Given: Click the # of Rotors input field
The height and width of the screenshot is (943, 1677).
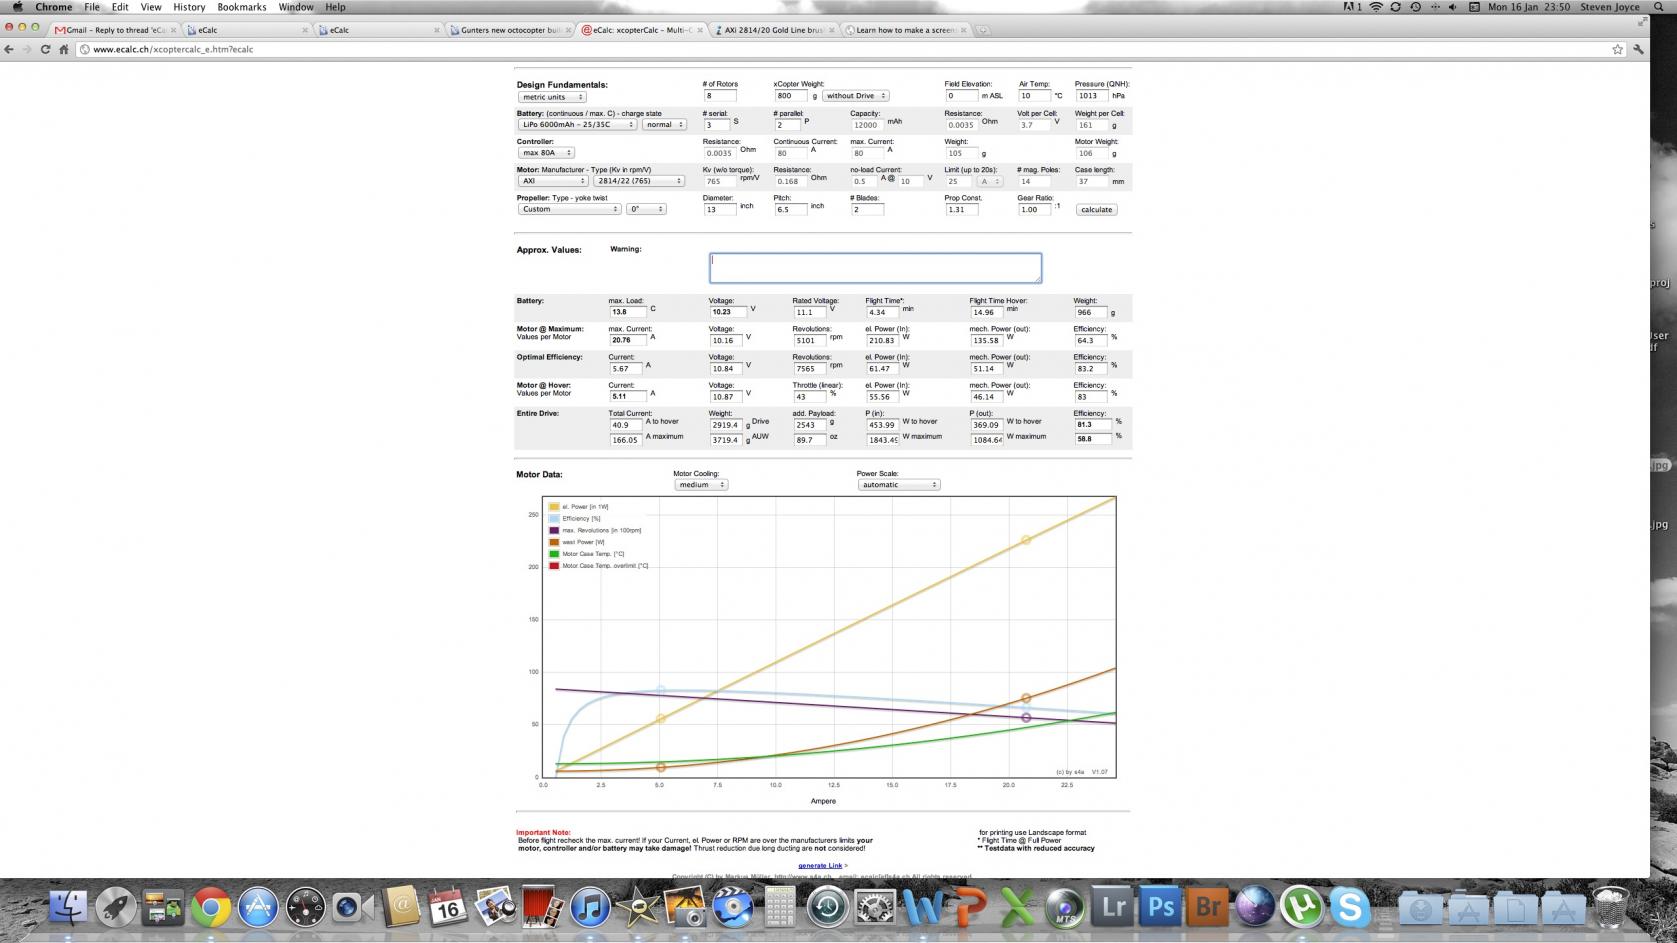Looking at the screenshot, I should click(x=720, y=96).
